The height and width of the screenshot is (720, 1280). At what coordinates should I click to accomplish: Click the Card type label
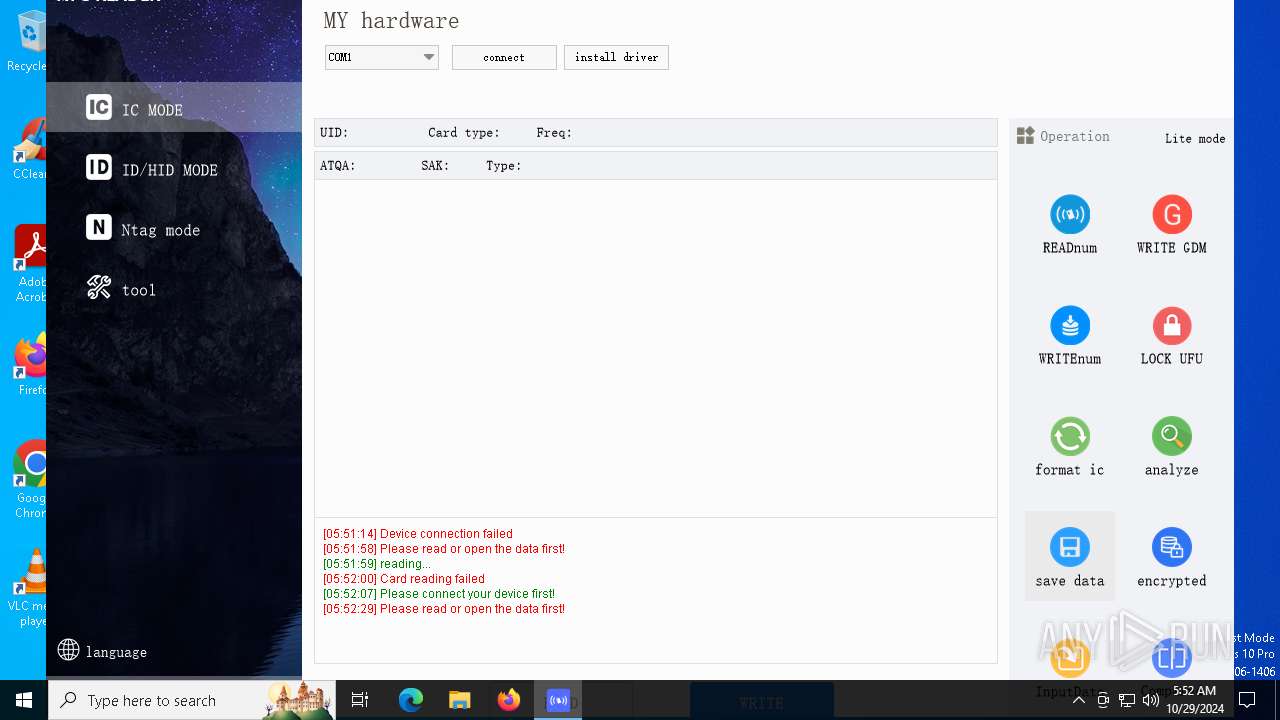pos(464,133)
